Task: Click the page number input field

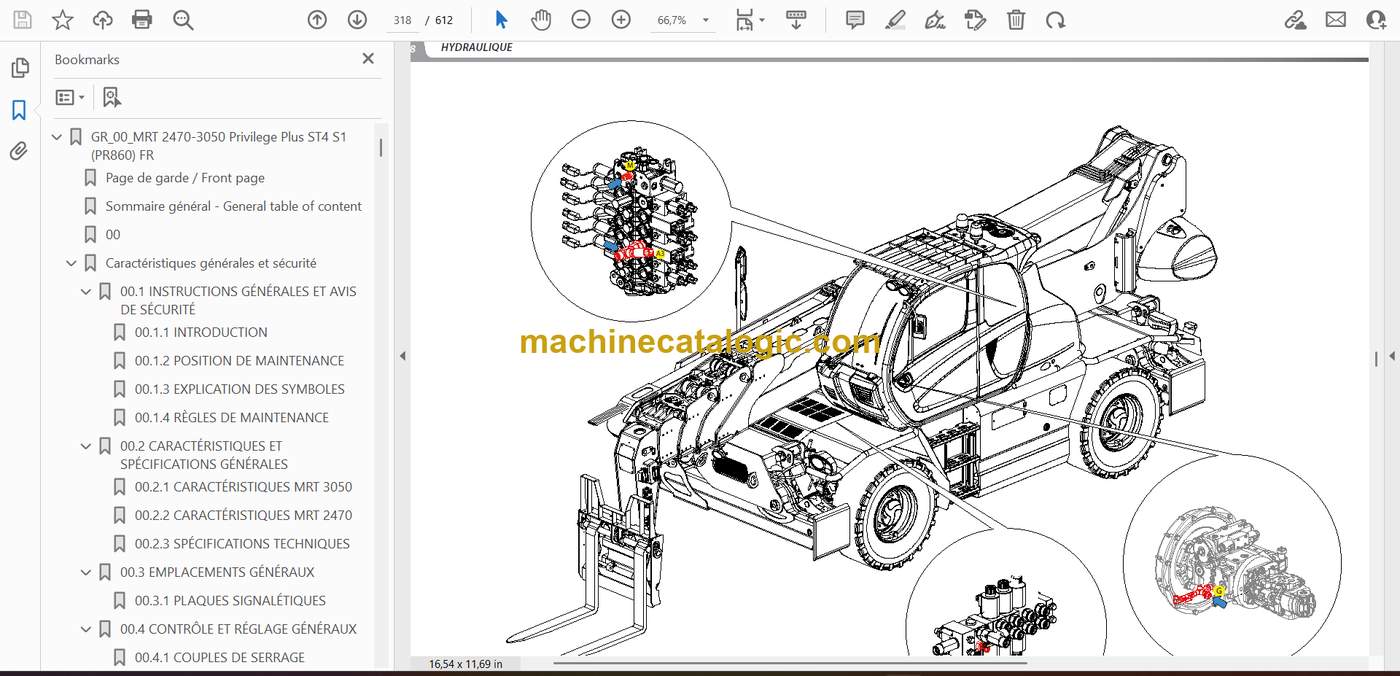Action: coord(402,20)
